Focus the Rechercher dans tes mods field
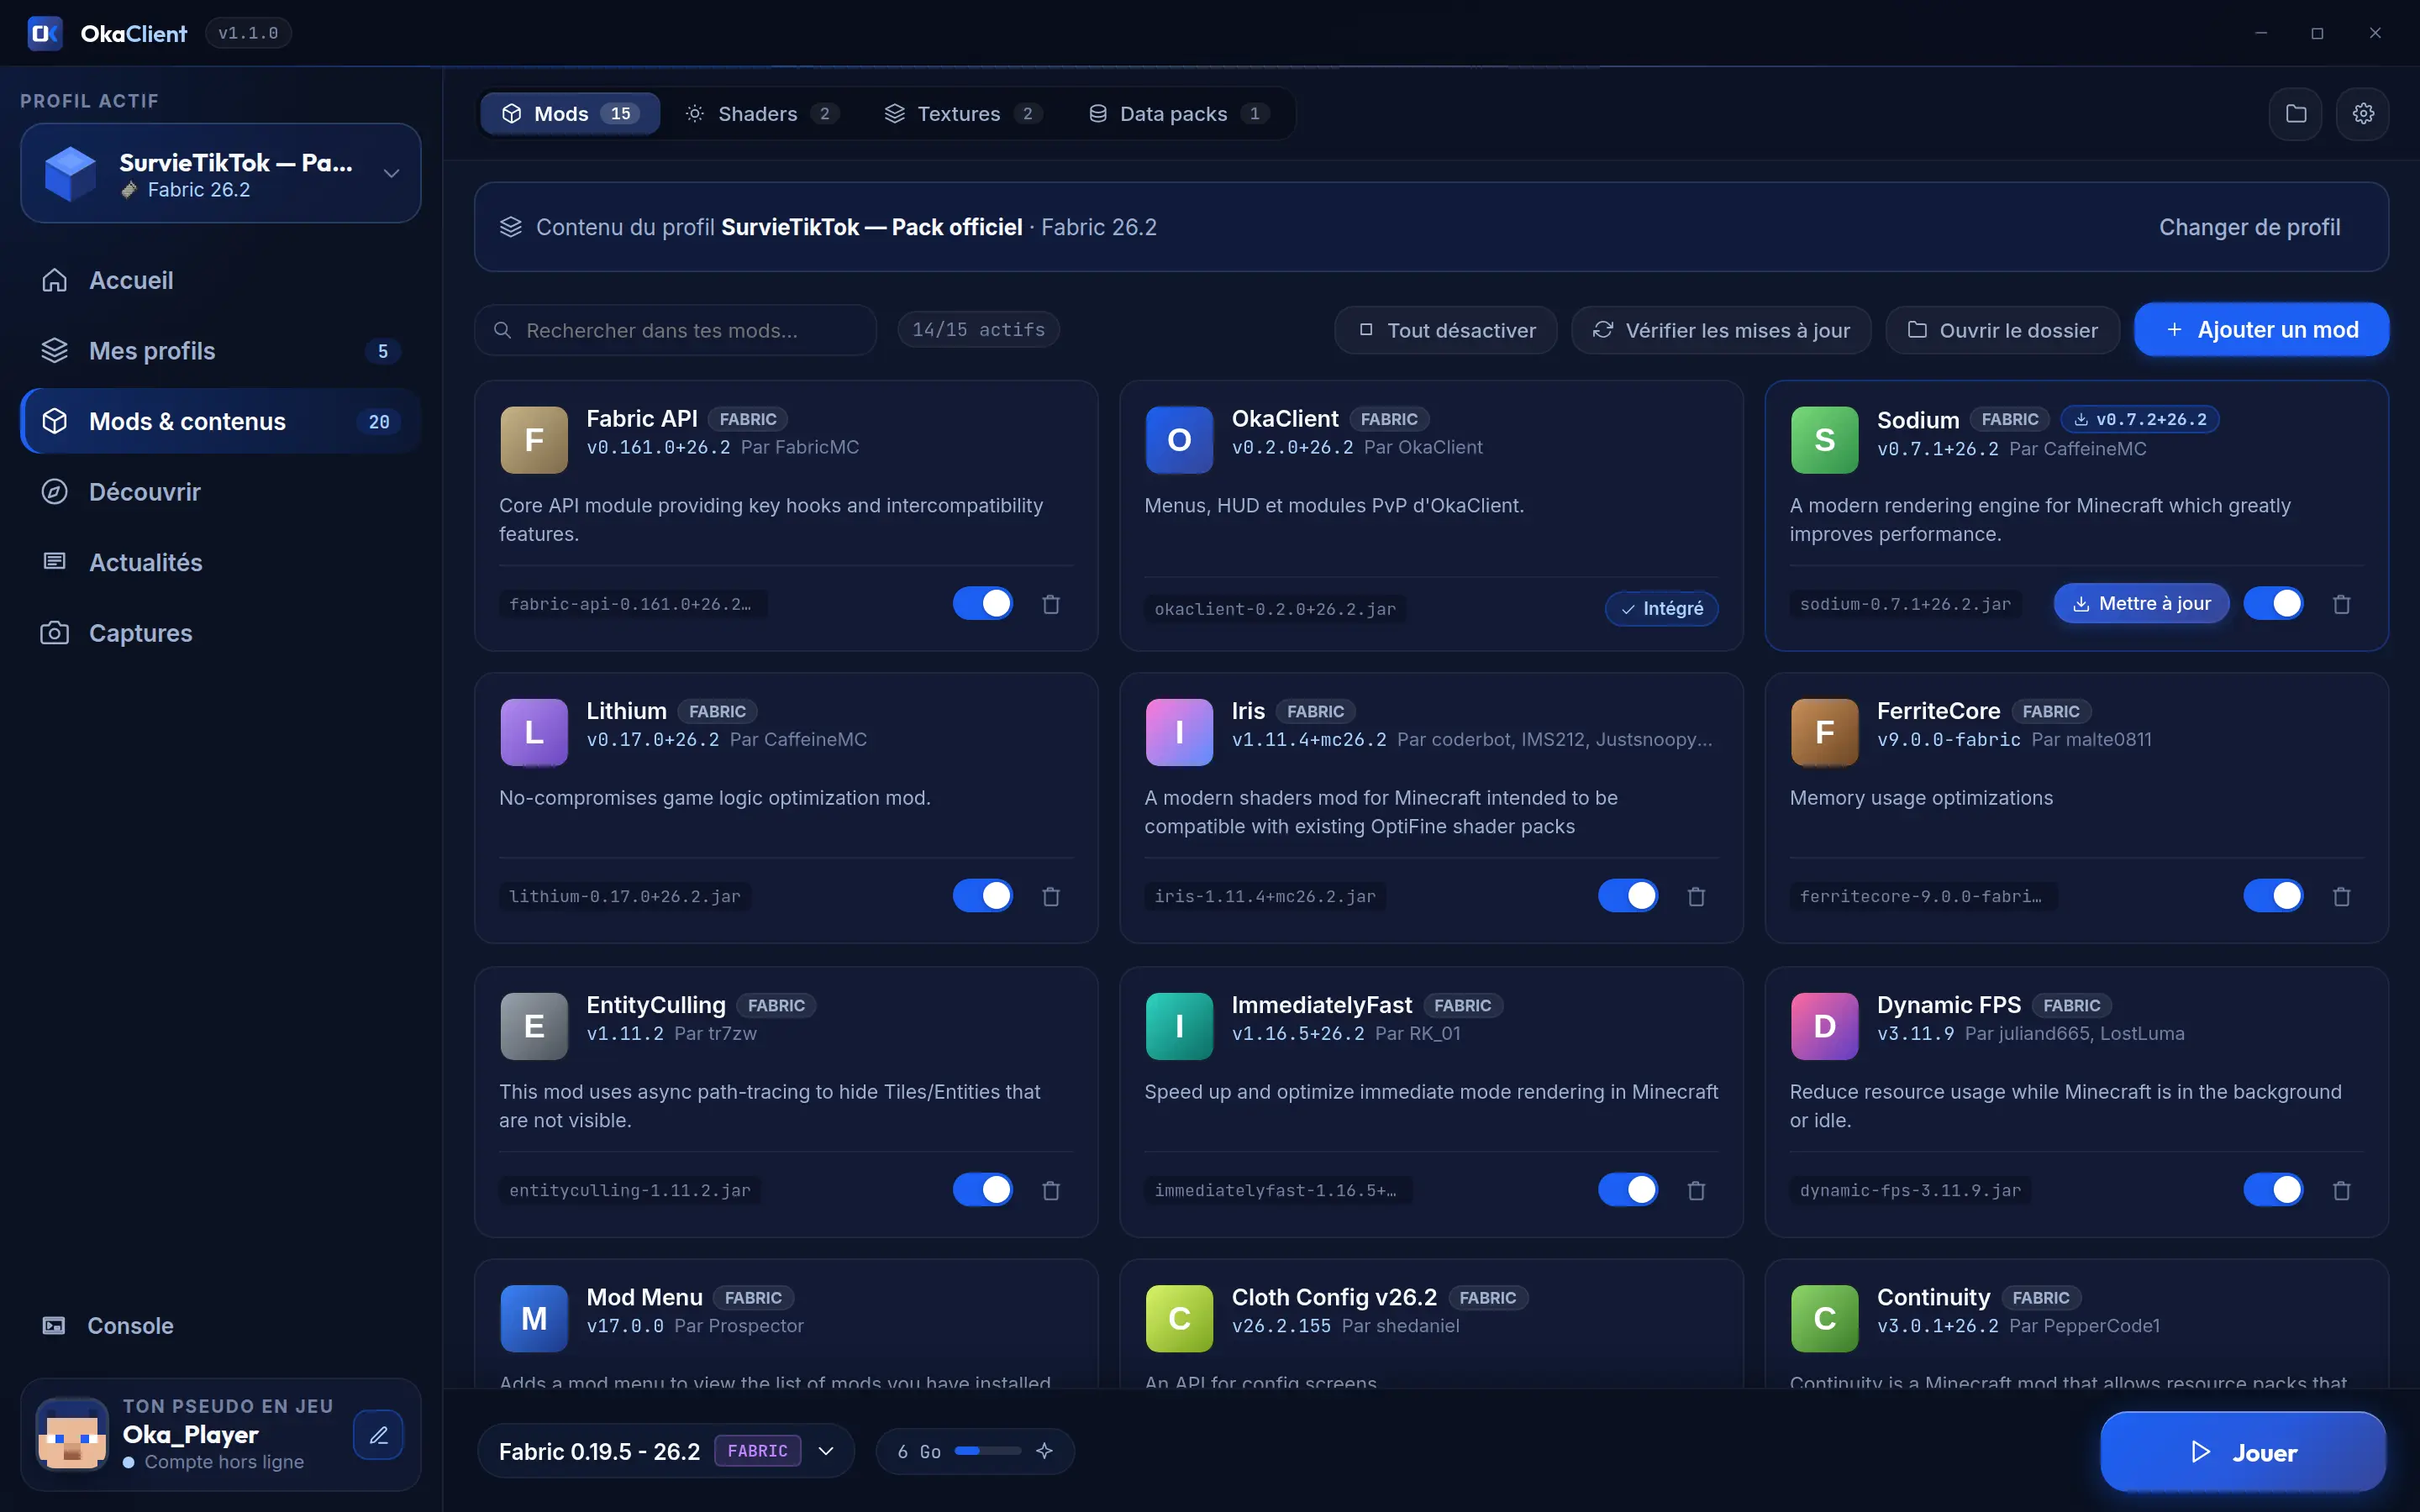This screenshot has width=2420, height=1512. click(x=675, y=330)
